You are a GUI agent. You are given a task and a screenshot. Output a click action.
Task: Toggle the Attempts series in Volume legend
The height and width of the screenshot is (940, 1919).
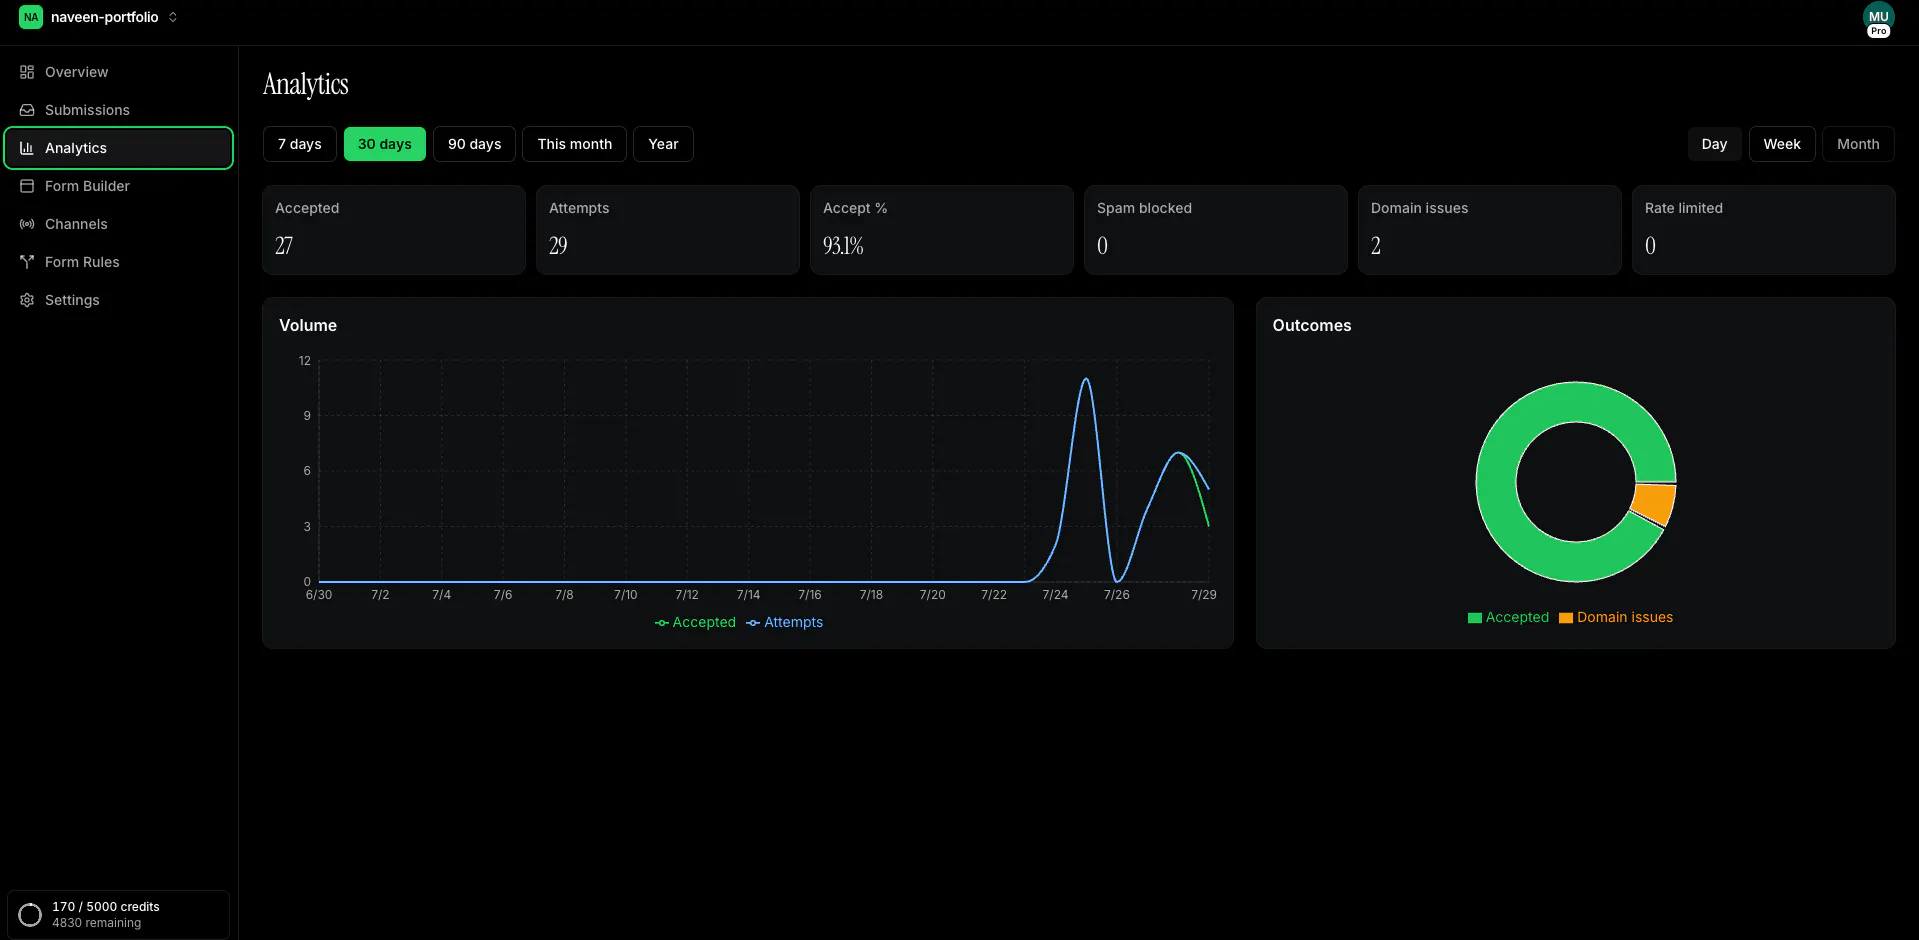(x=785, y=622)
